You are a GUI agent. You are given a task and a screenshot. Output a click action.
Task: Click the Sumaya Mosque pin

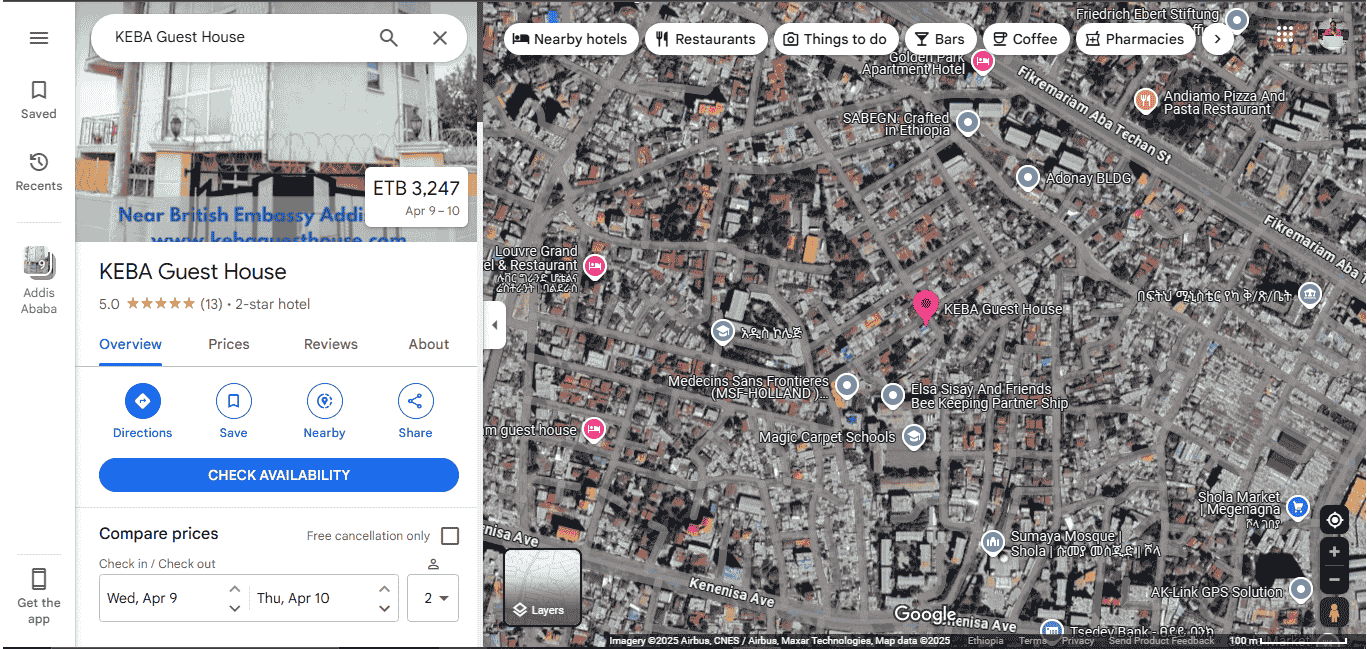pos(993,542)
